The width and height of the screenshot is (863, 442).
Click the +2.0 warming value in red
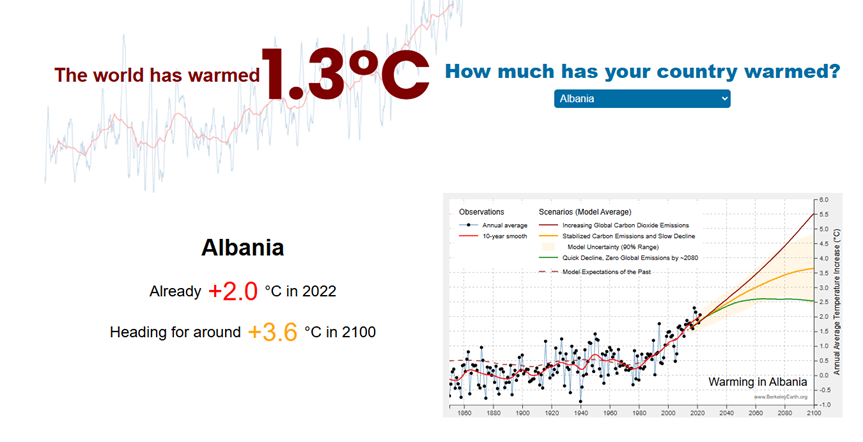pos(233,291)
